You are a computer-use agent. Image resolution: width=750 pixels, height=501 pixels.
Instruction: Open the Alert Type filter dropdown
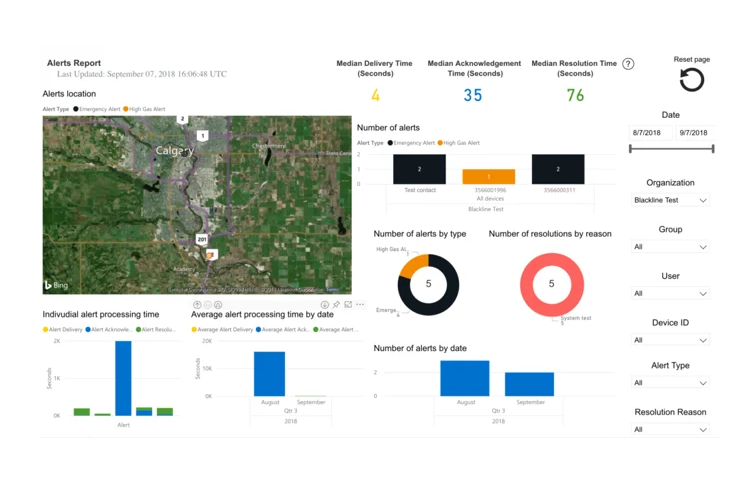click(670, 383)
